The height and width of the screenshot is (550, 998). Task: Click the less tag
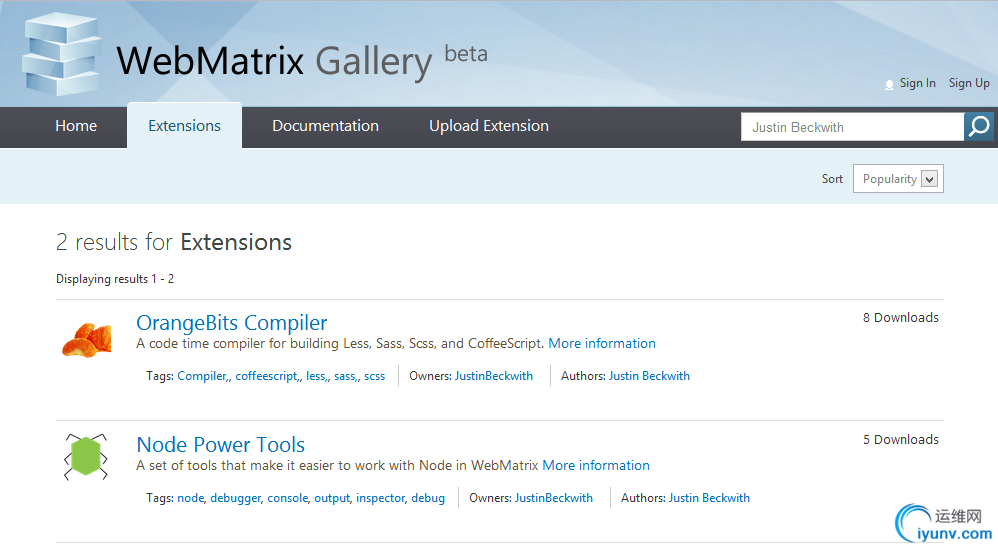pyautogui.click(x=316, y=376)
